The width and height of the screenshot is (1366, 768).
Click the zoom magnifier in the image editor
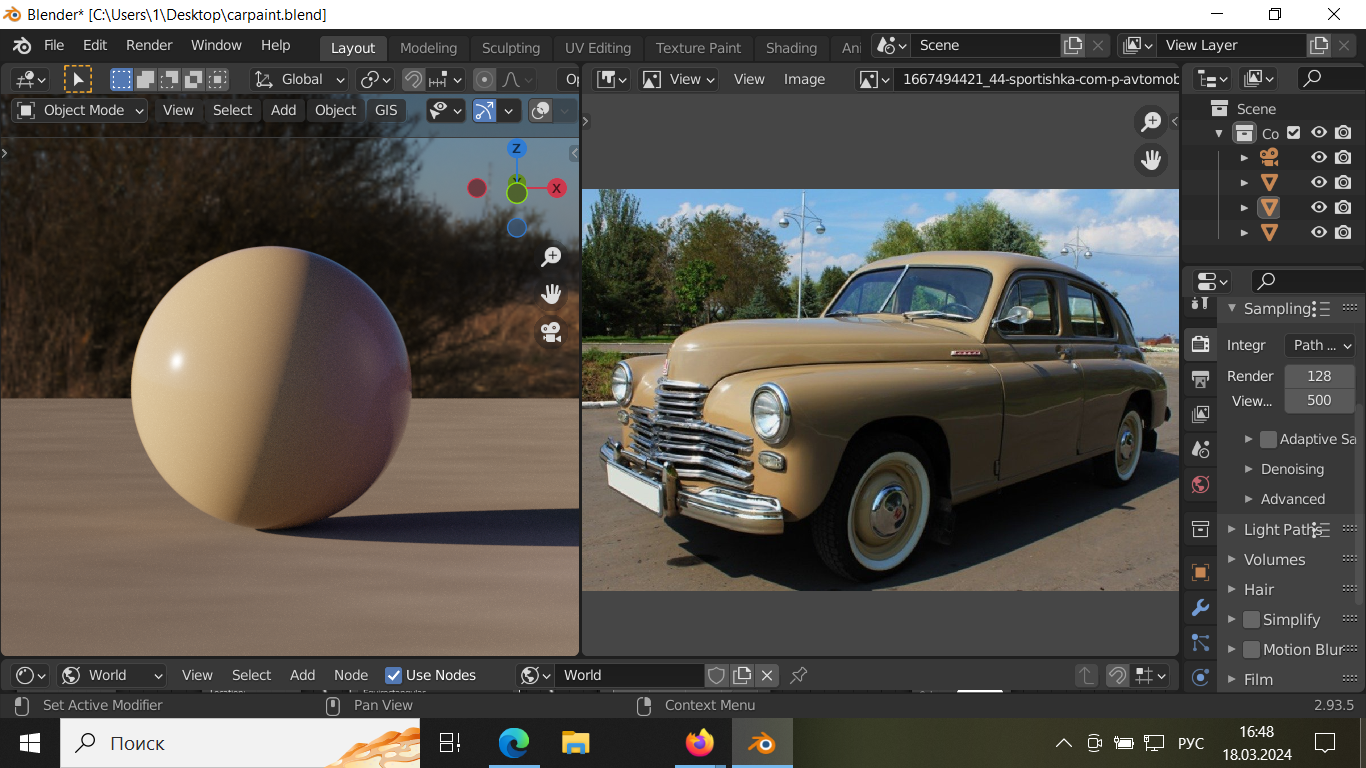(1151, 122)
